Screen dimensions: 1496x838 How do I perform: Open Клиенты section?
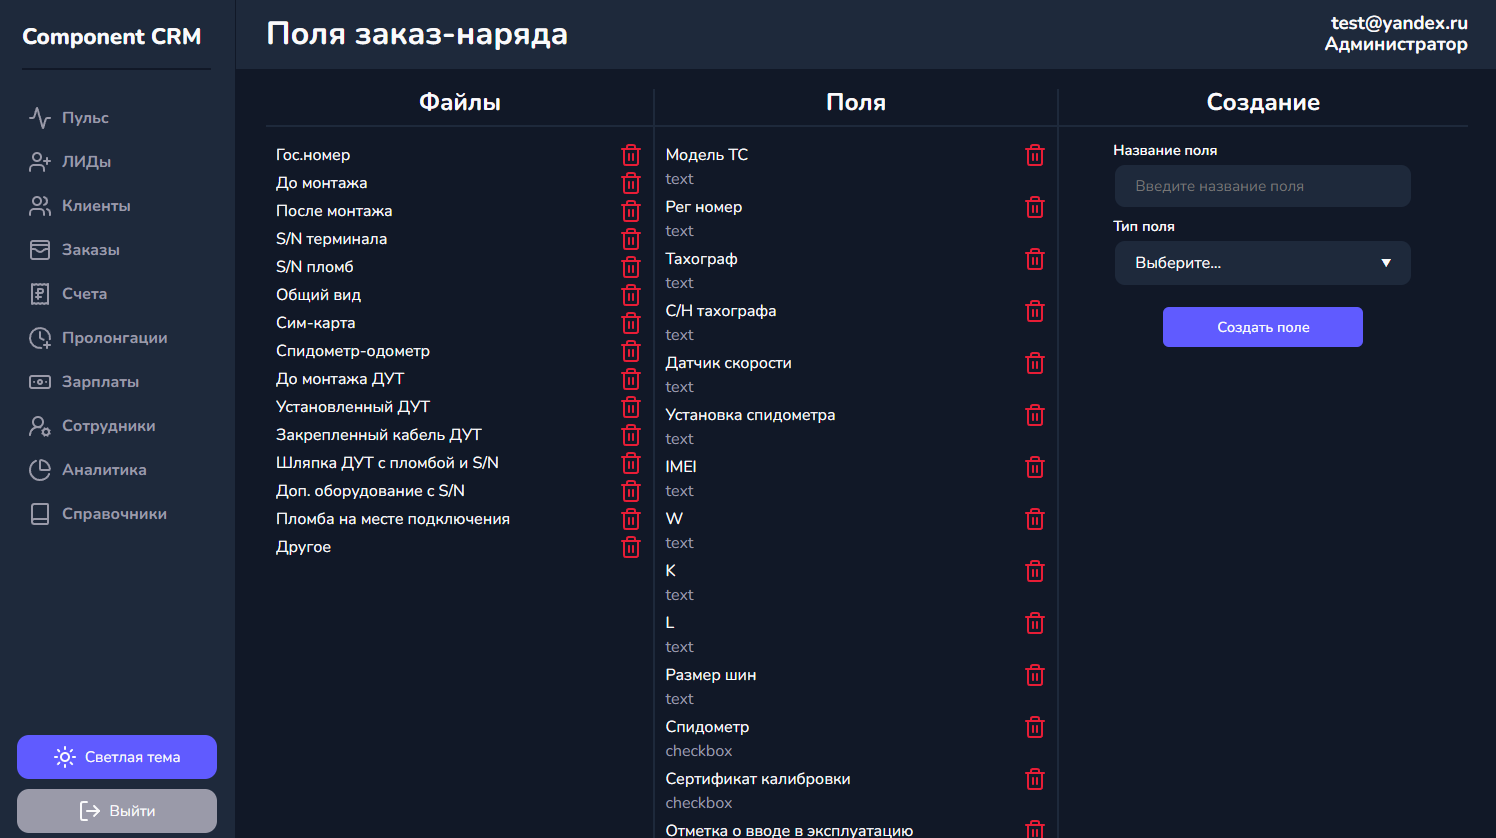tap(80, 206)
